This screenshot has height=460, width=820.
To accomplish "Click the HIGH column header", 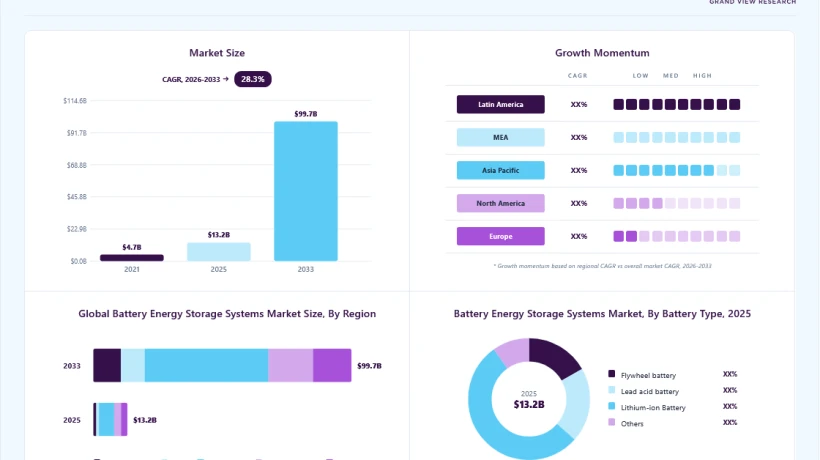I will point(702,76).
